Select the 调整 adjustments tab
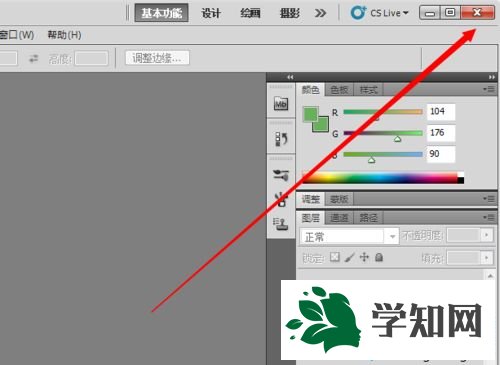The image size is (500, 365). point(310,199)
